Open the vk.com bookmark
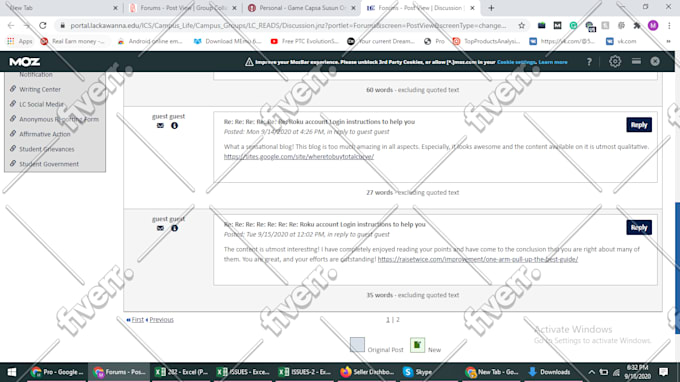The image size is (680, 382). coord(621,41)
